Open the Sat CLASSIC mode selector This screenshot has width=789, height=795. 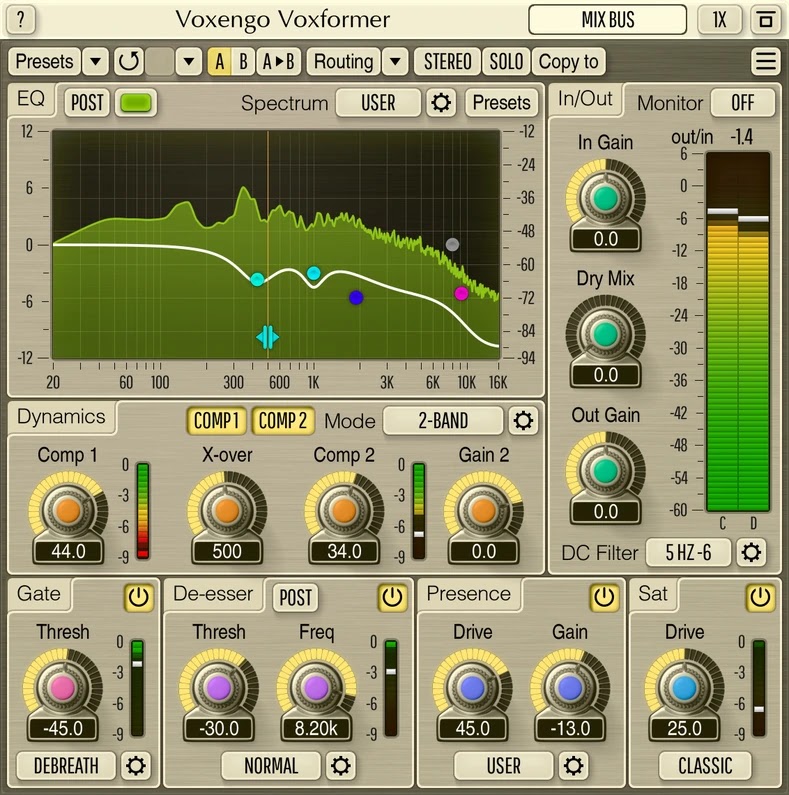click(x=705, y=765)
